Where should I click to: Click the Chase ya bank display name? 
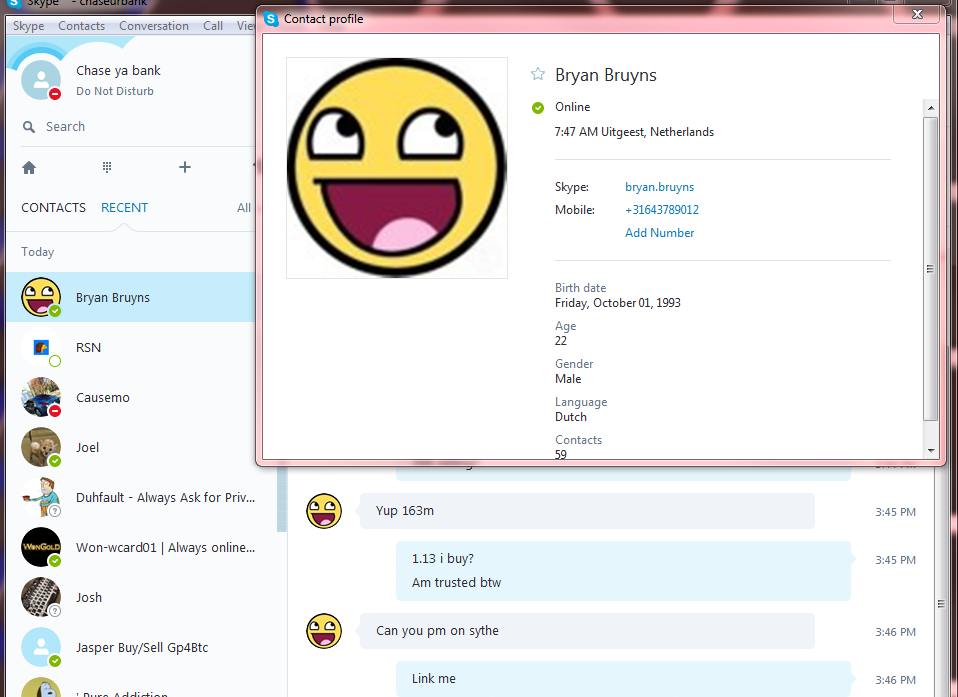(x=118, y=70)
